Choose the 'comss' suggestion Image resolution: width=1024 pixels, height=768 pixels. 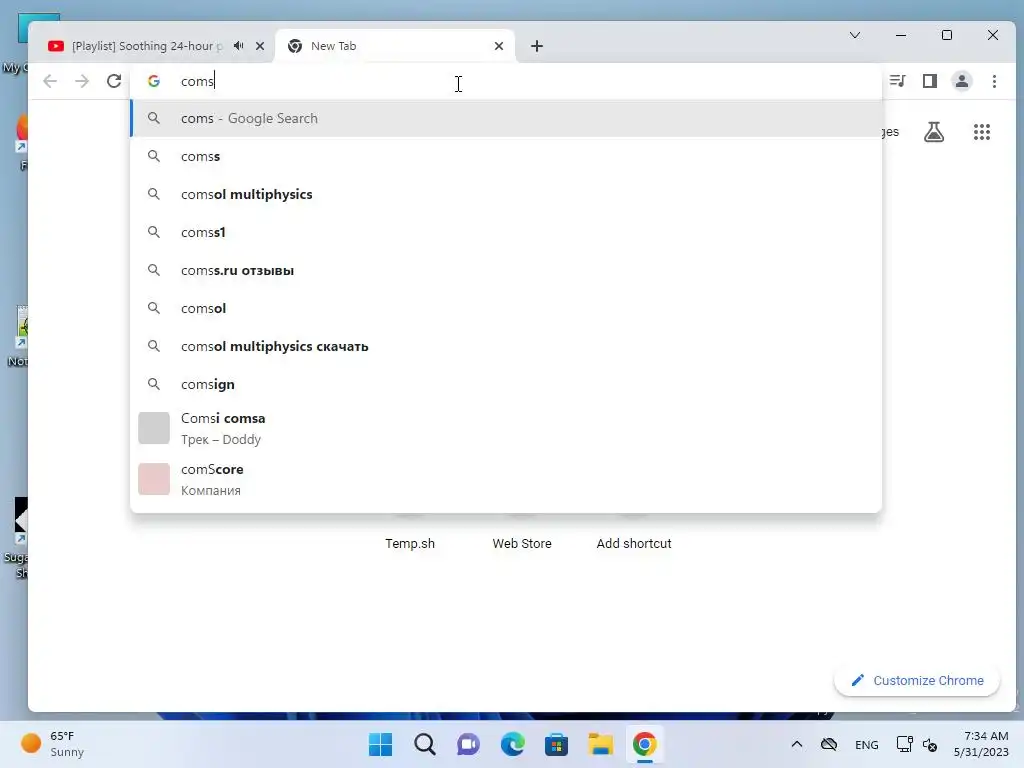[506, 156]
